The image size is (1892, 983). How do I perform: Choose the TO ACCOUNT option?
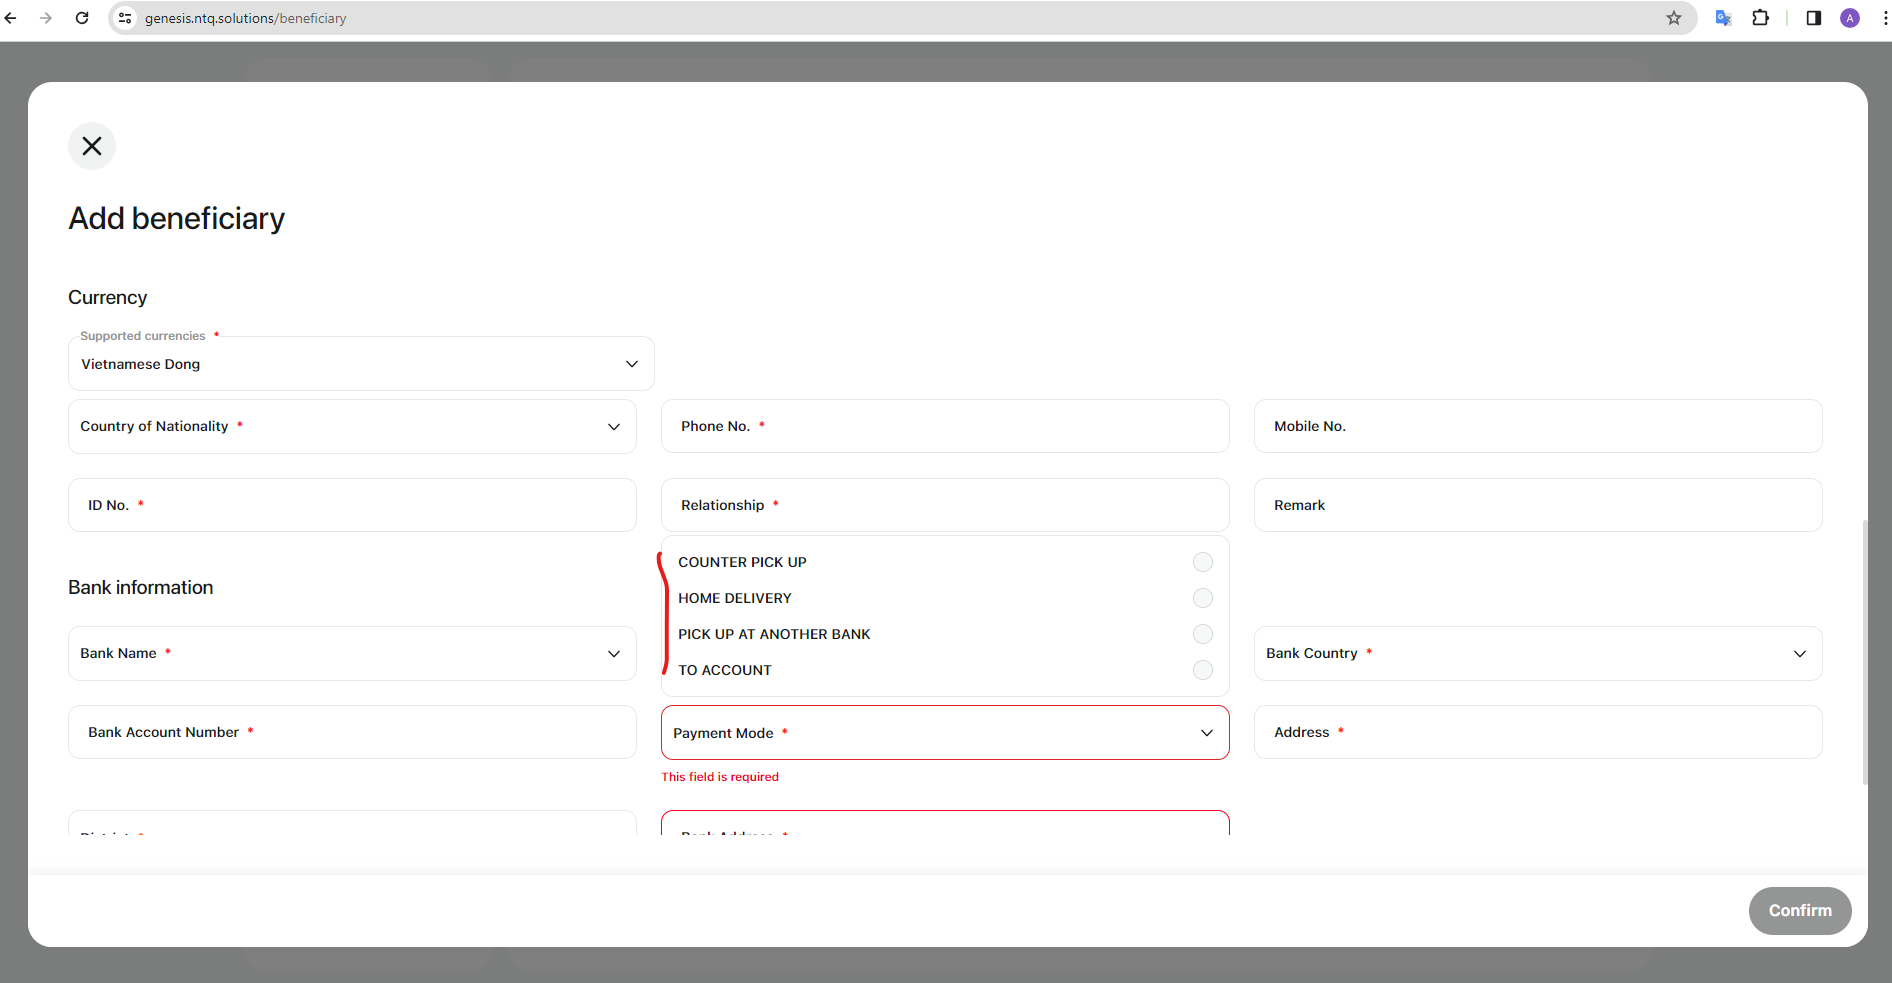[1202, 670]
